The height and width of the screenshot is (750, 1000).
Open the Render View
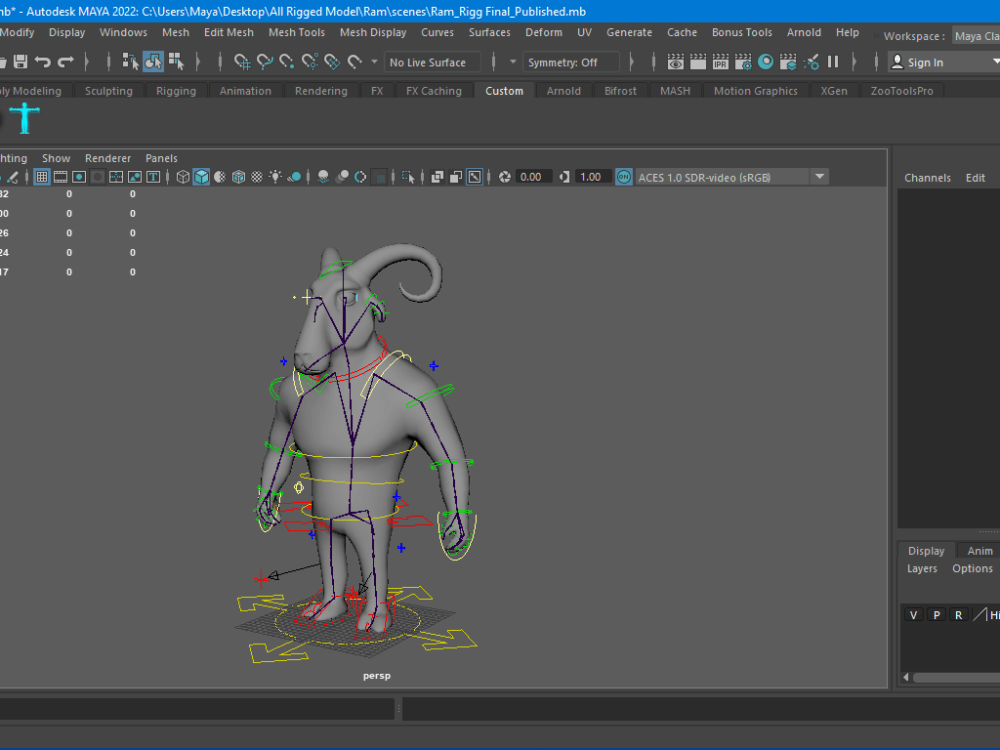[675, 62]
